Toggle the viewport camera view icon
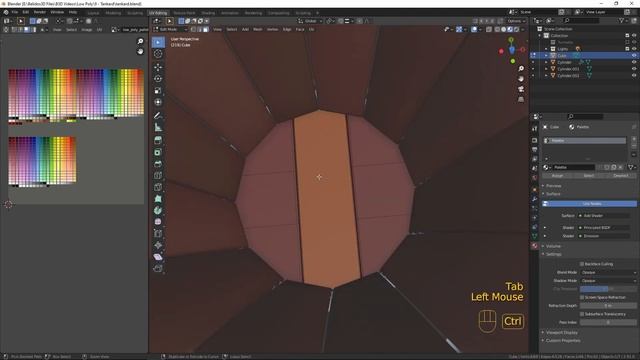The width and height of the screenshot is (640, 360). [x=521, y=89]
